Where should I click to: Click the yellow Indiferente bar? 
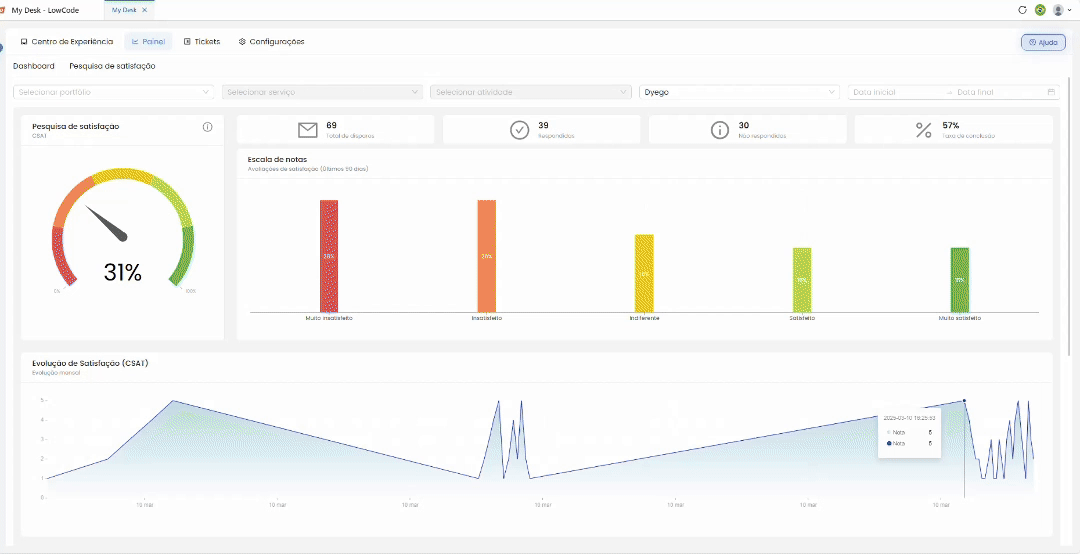click(644, 274)
